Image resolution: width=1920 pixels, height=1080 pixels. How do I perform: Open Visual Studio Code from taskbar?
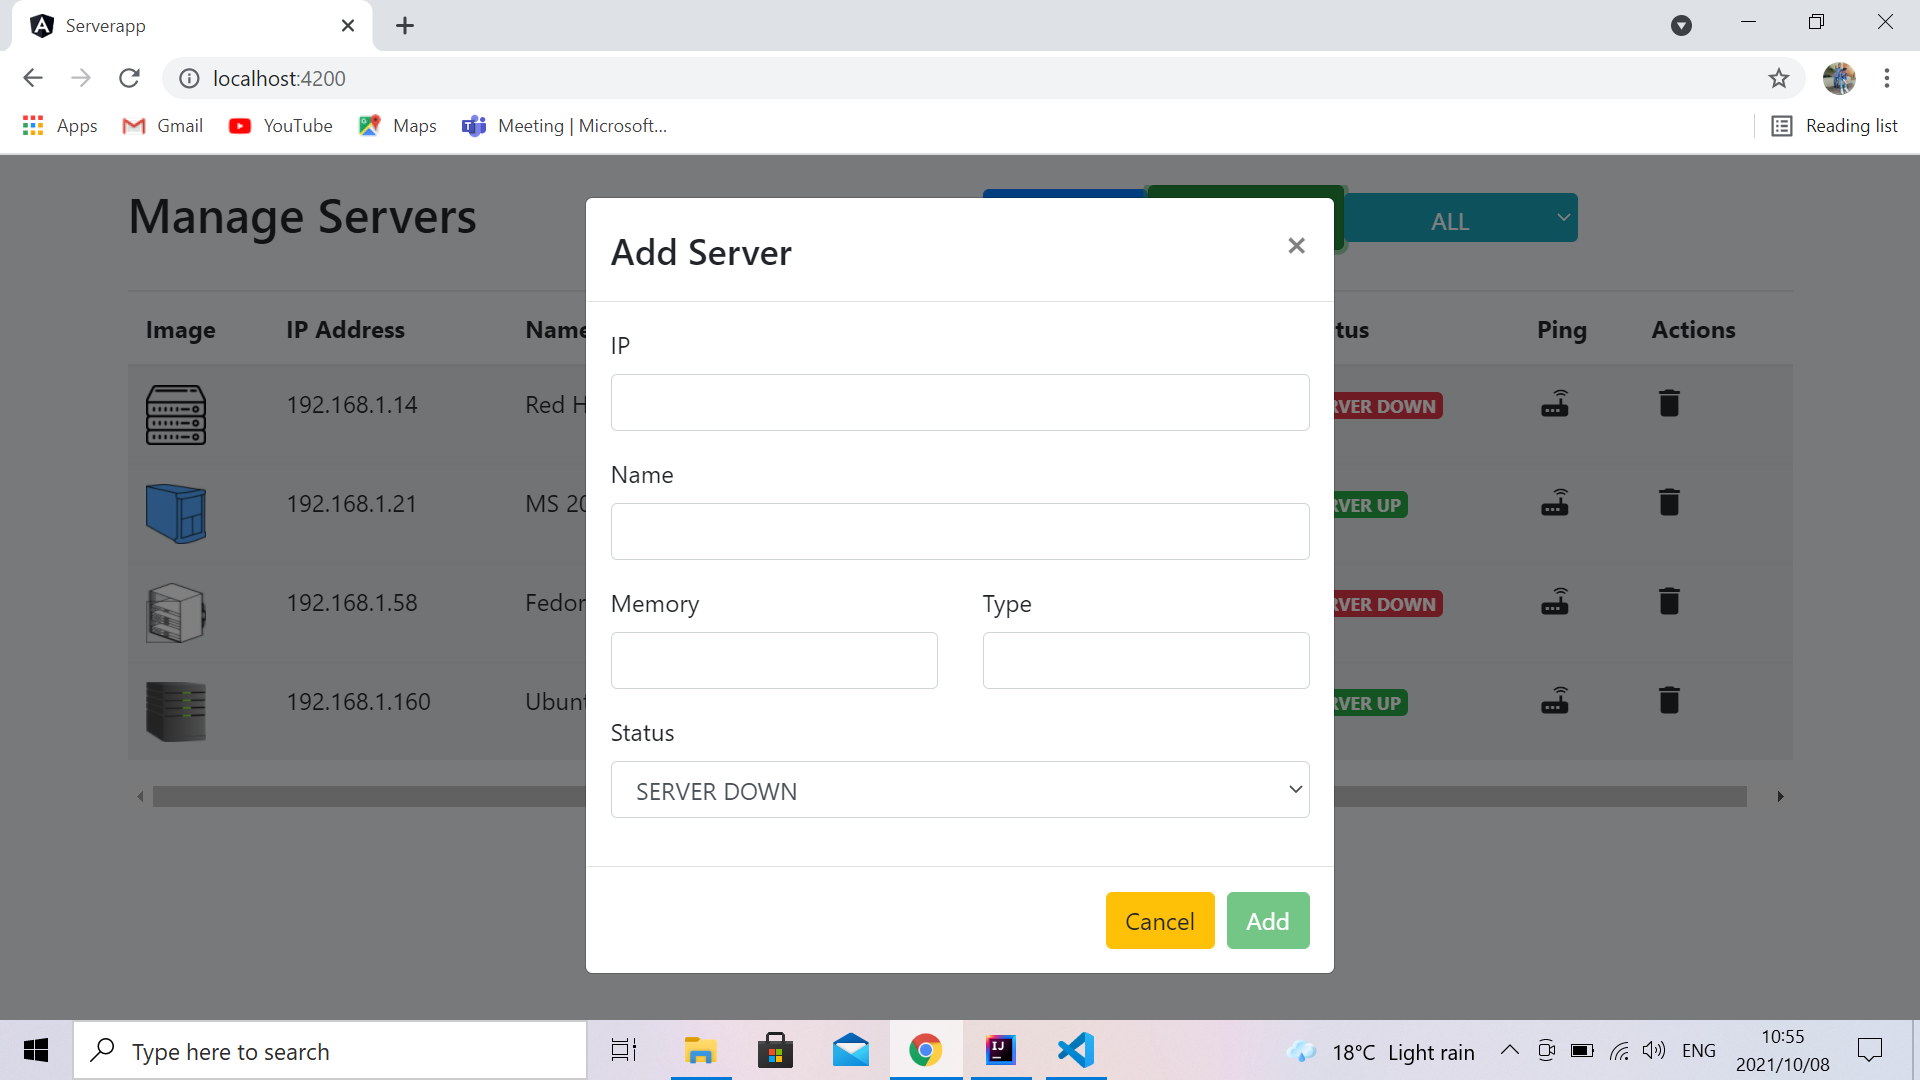pyautogui.click(x=1076, y=1050)
